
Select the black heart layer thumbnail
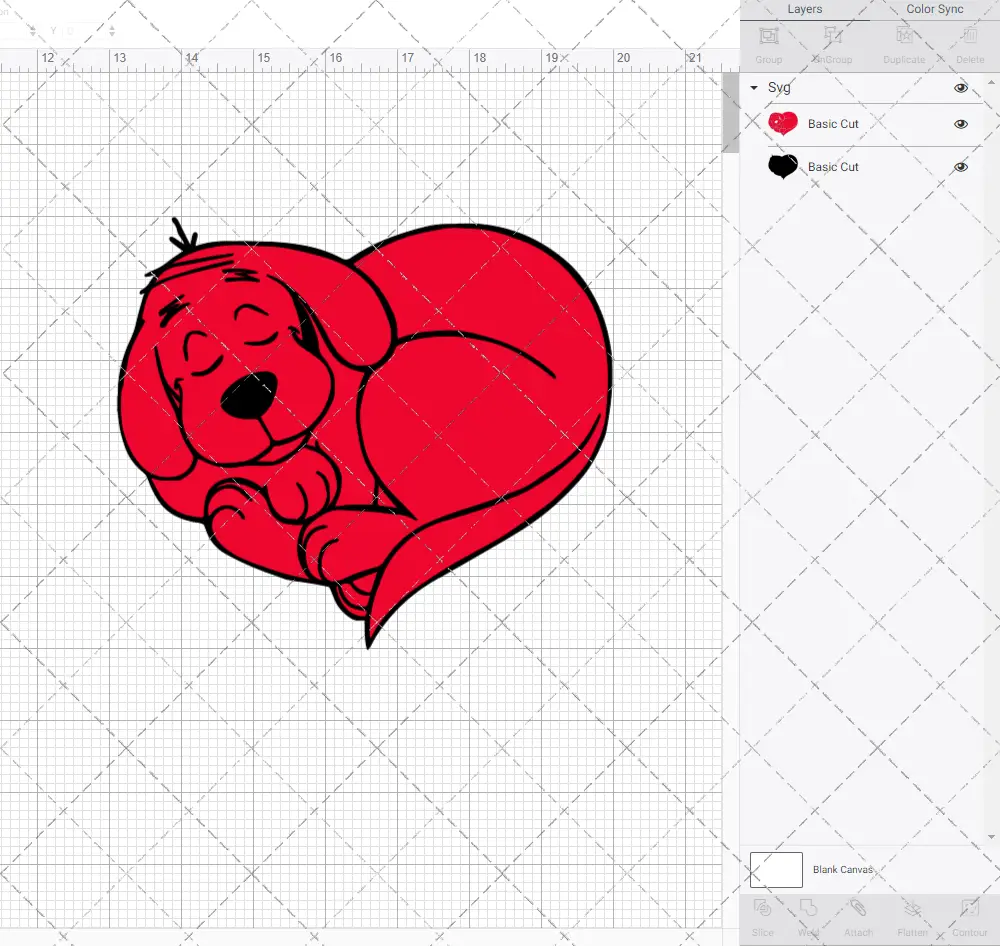click(783, 166)
